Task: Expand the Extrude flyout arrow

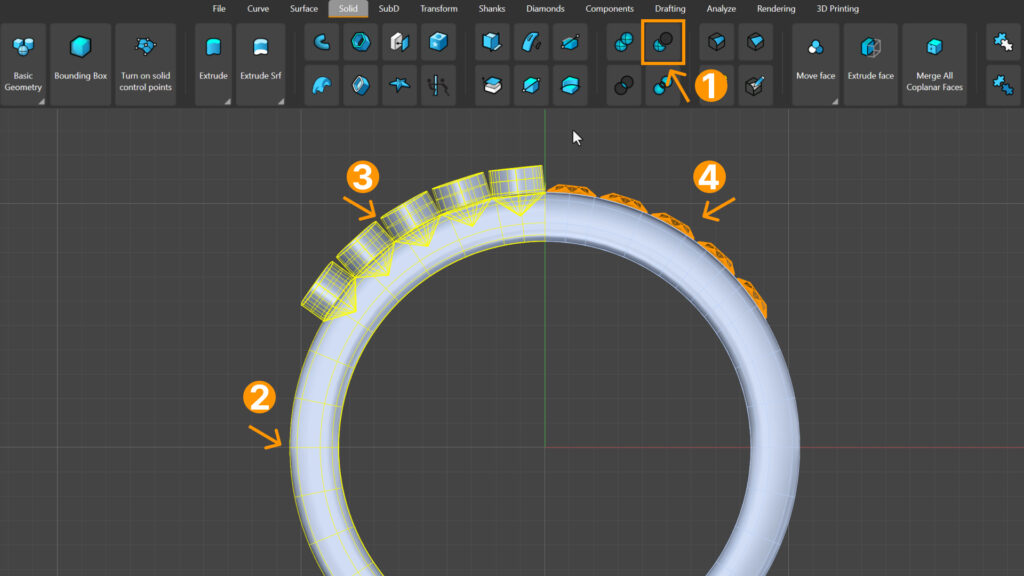Action: point(227,101)
